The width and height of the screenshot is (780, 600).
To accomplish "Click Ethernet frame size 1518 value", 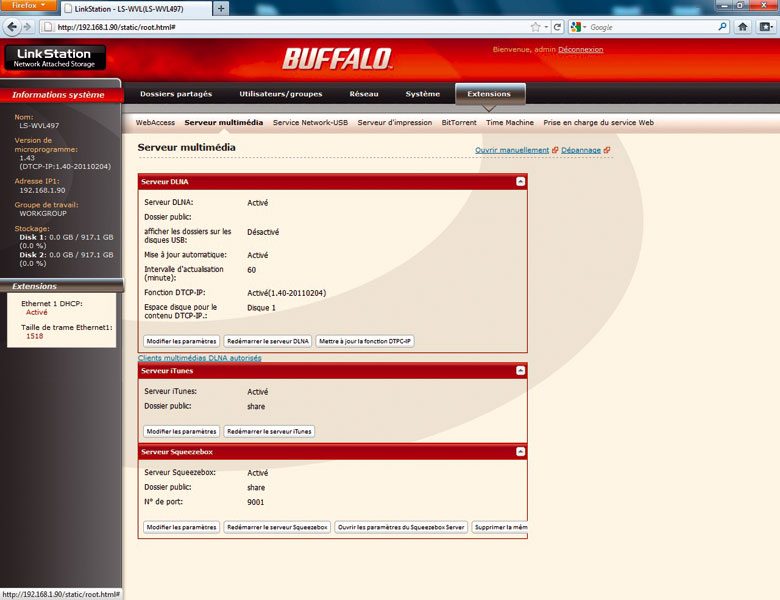I will (34, 336).
